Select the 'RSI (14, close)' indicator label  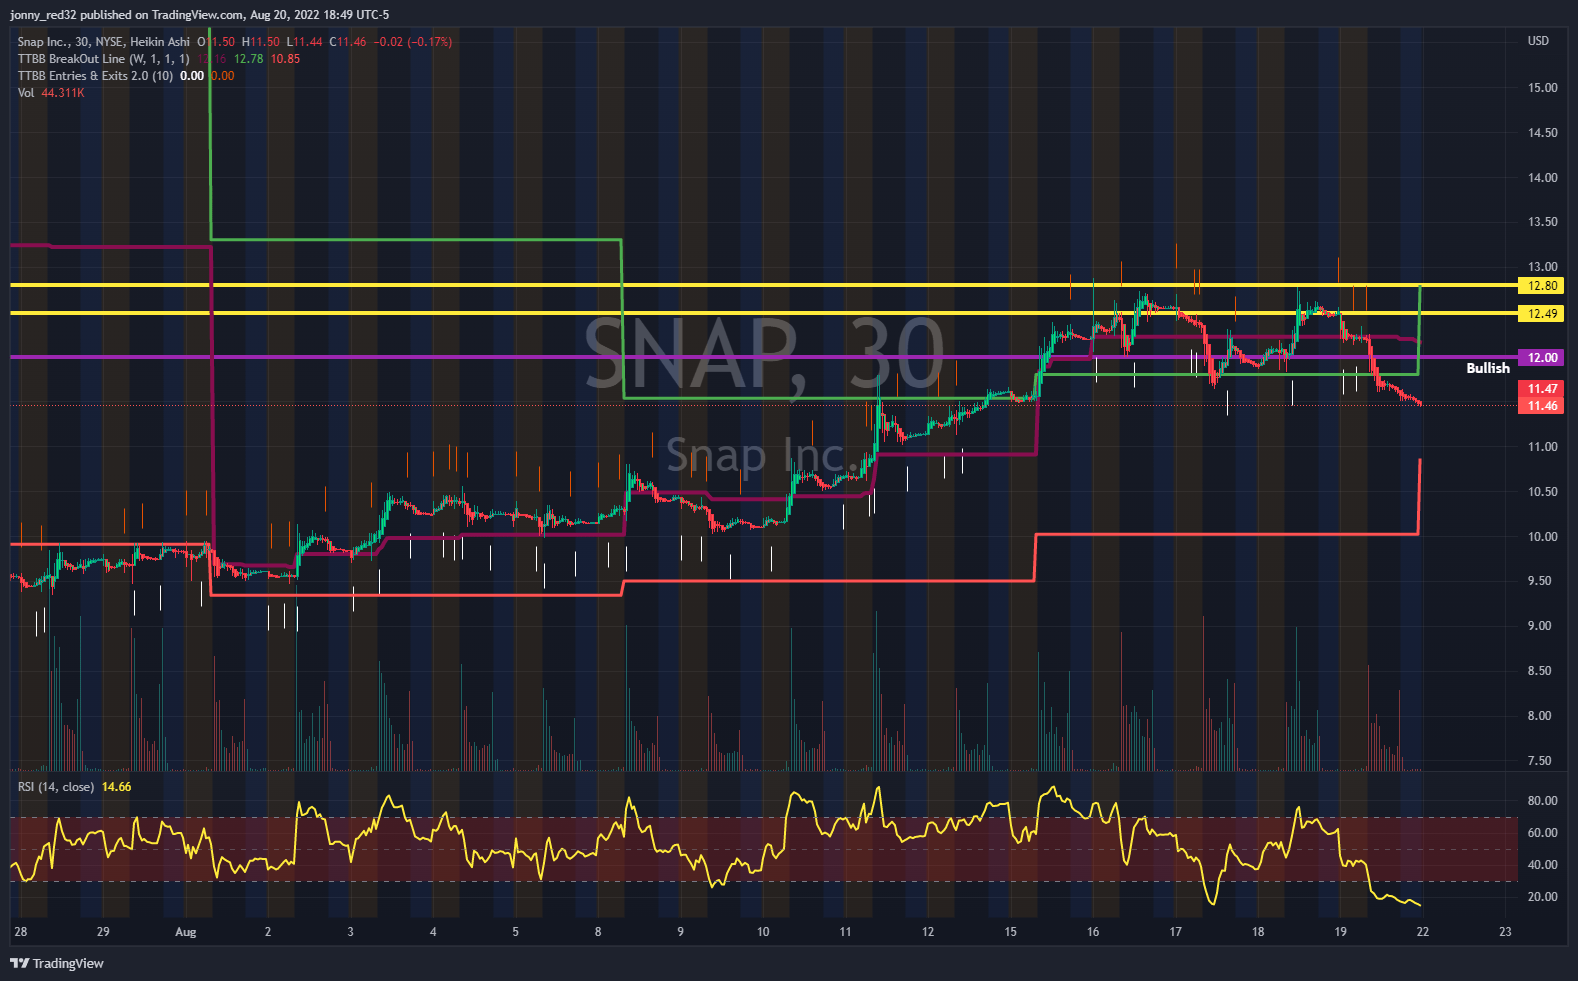pos(56,787)
